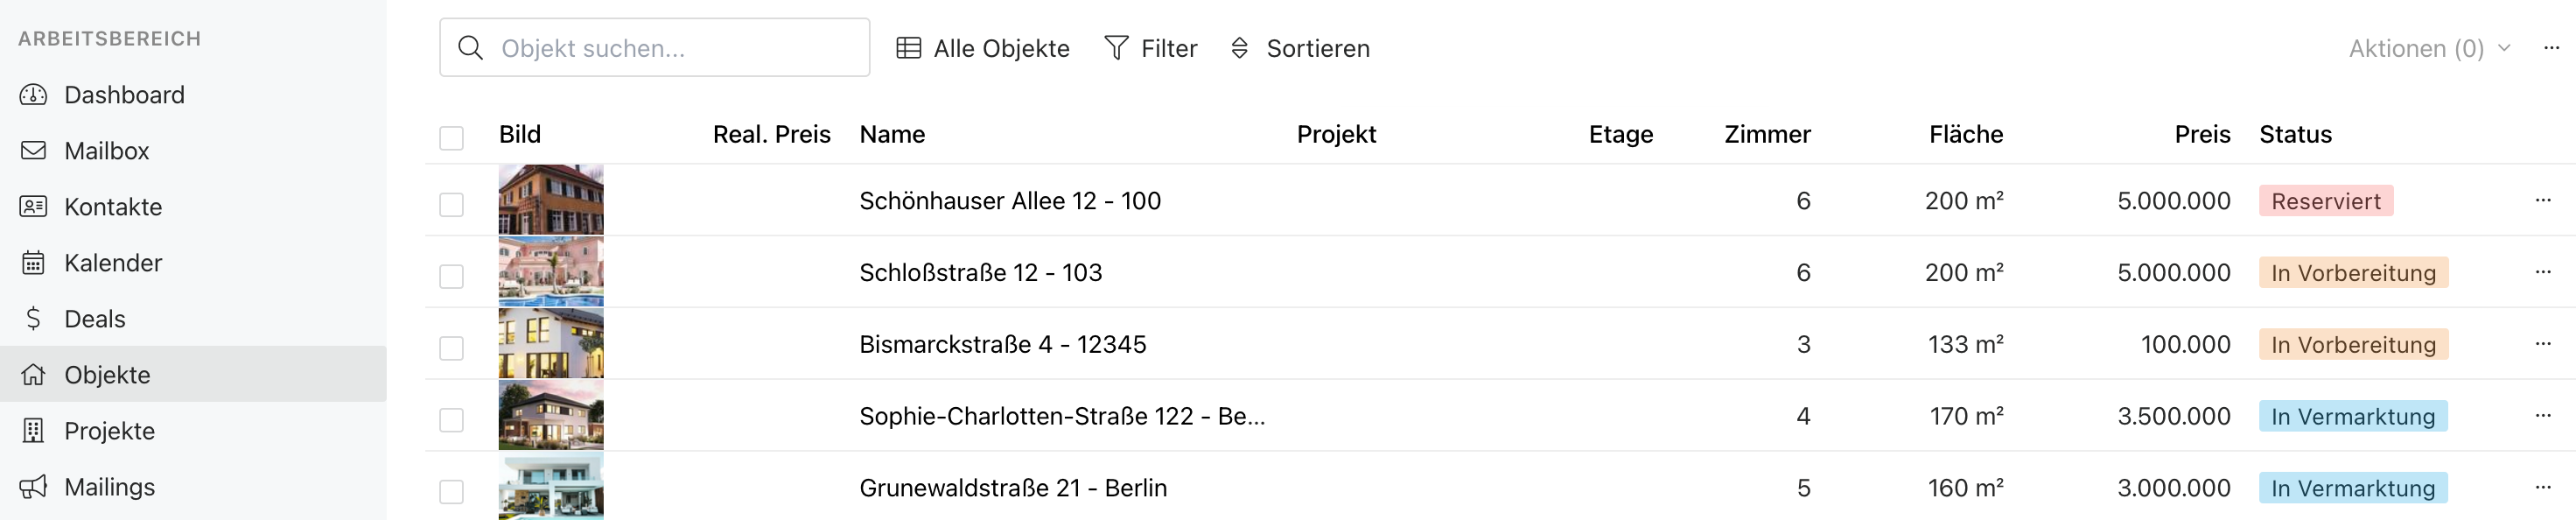Toggle the select-all checkbox in table header
Screen dimensions: 2576x520
click(x=451, y=137)
